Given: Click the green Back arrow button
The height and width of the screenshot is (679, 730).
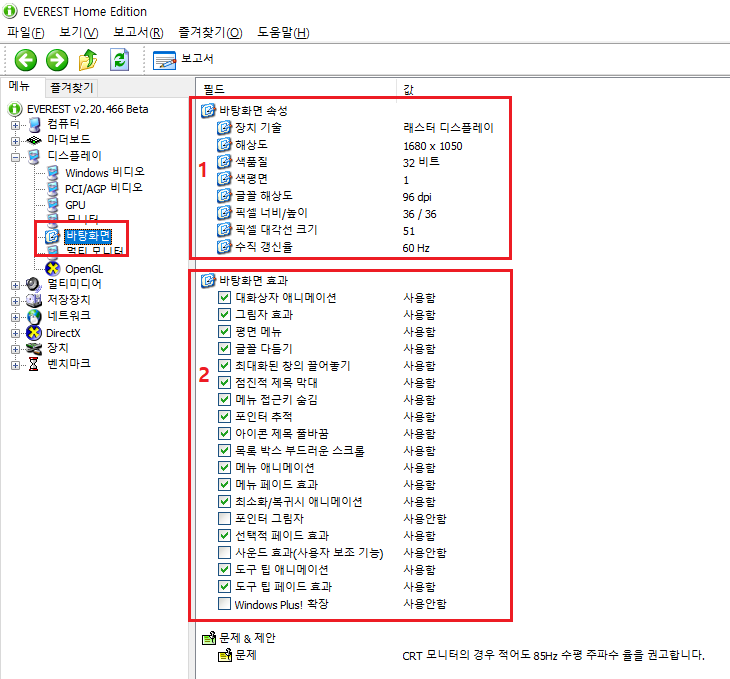Looking at the screenshot, I should click(x=26, y=60).
